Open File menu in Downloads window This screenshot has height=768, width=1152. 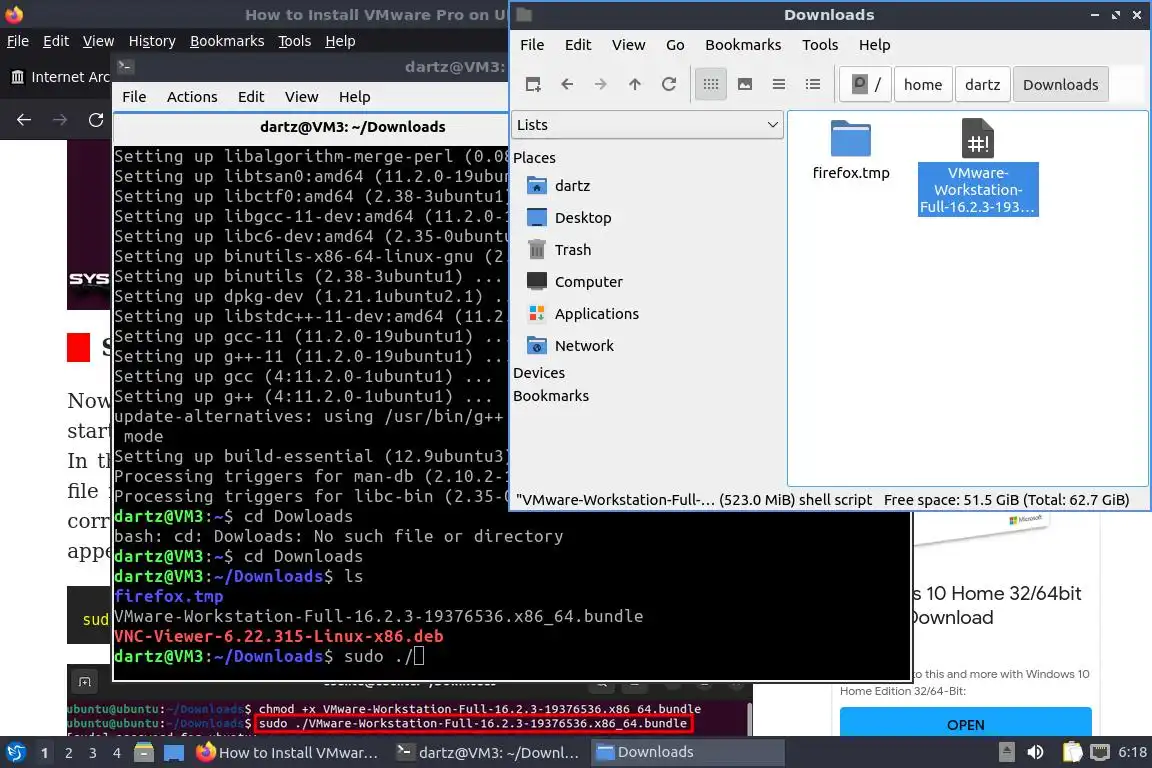point(532,45)
